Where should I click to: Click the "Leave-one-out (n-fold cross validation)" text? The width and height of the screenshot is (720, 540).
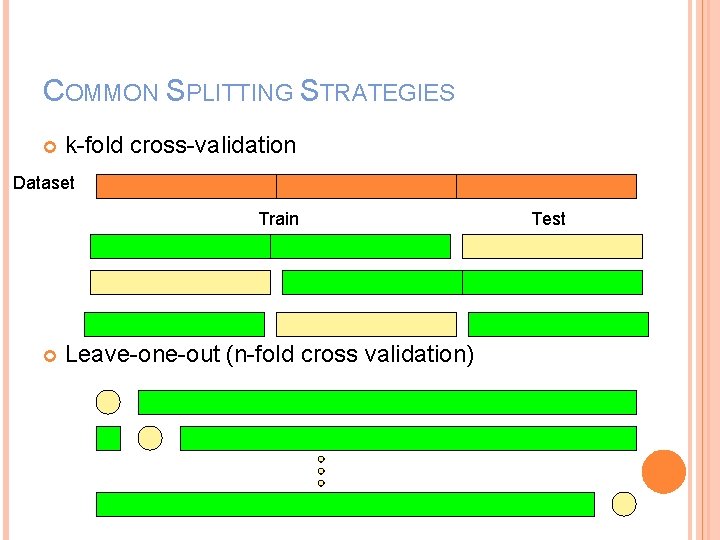pos(269,354)
